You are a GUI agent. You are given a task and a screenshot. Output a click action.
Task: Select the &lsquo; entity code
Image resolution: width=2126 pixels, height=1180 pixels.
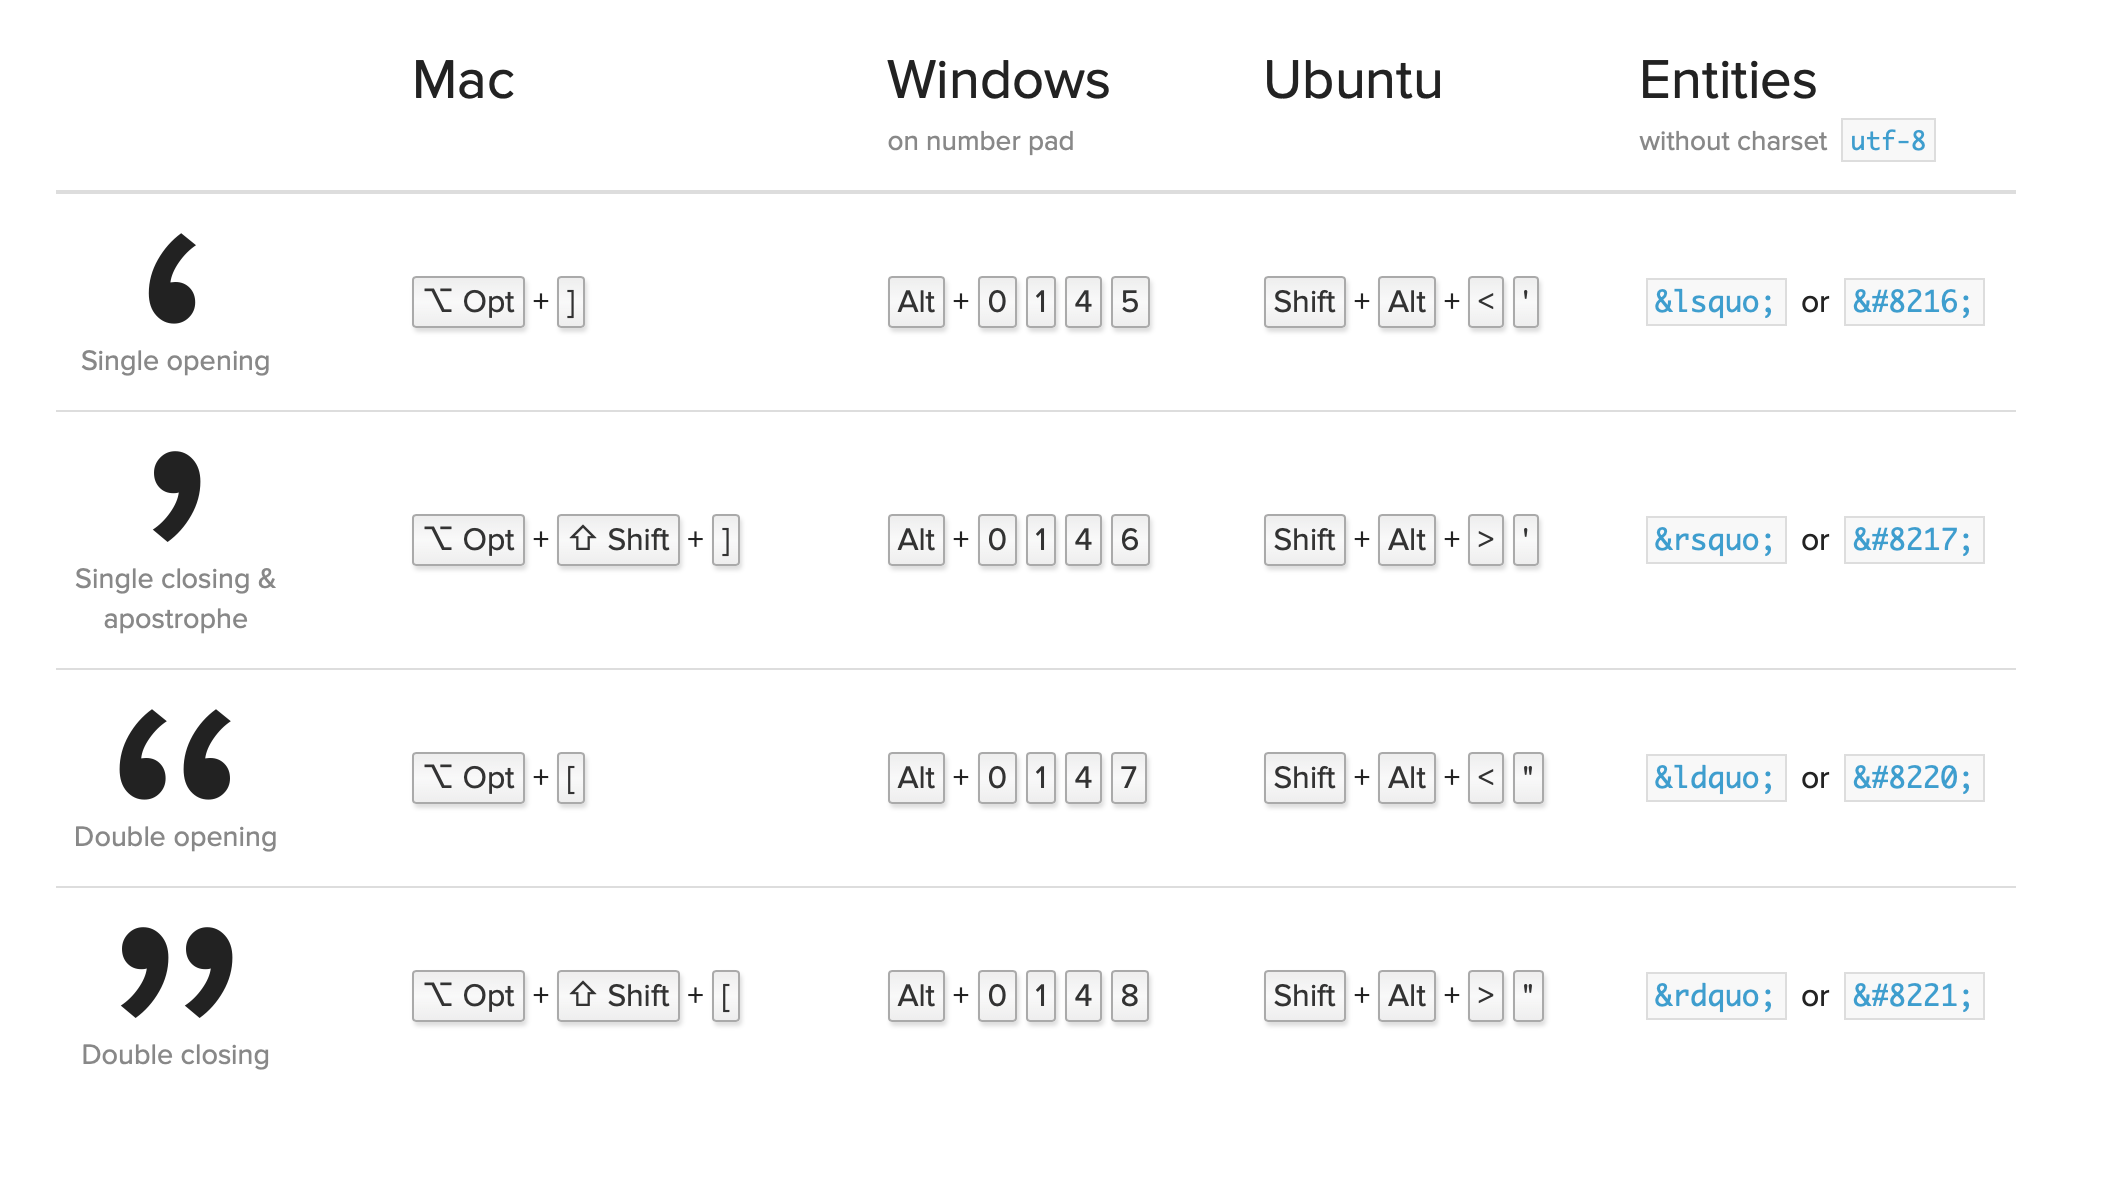pyautogui.click(x=1716, y=302)
